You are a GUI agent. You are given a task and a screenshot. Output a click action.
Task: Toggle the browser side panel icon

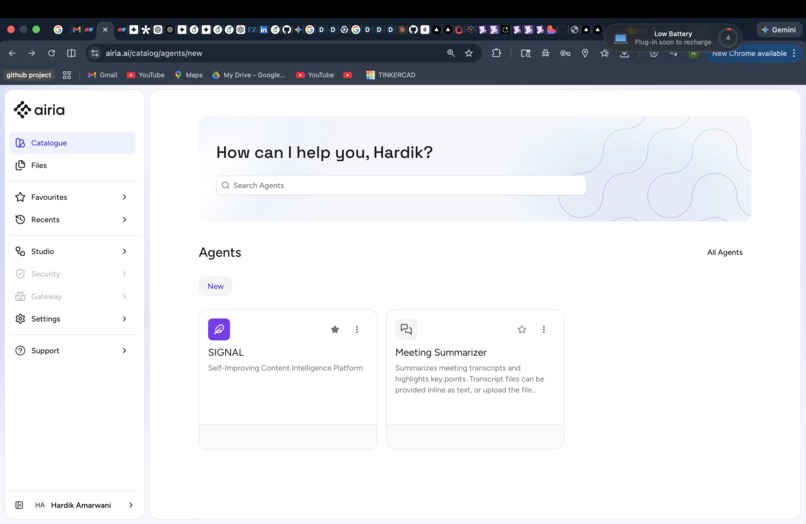tap(71, 53)
